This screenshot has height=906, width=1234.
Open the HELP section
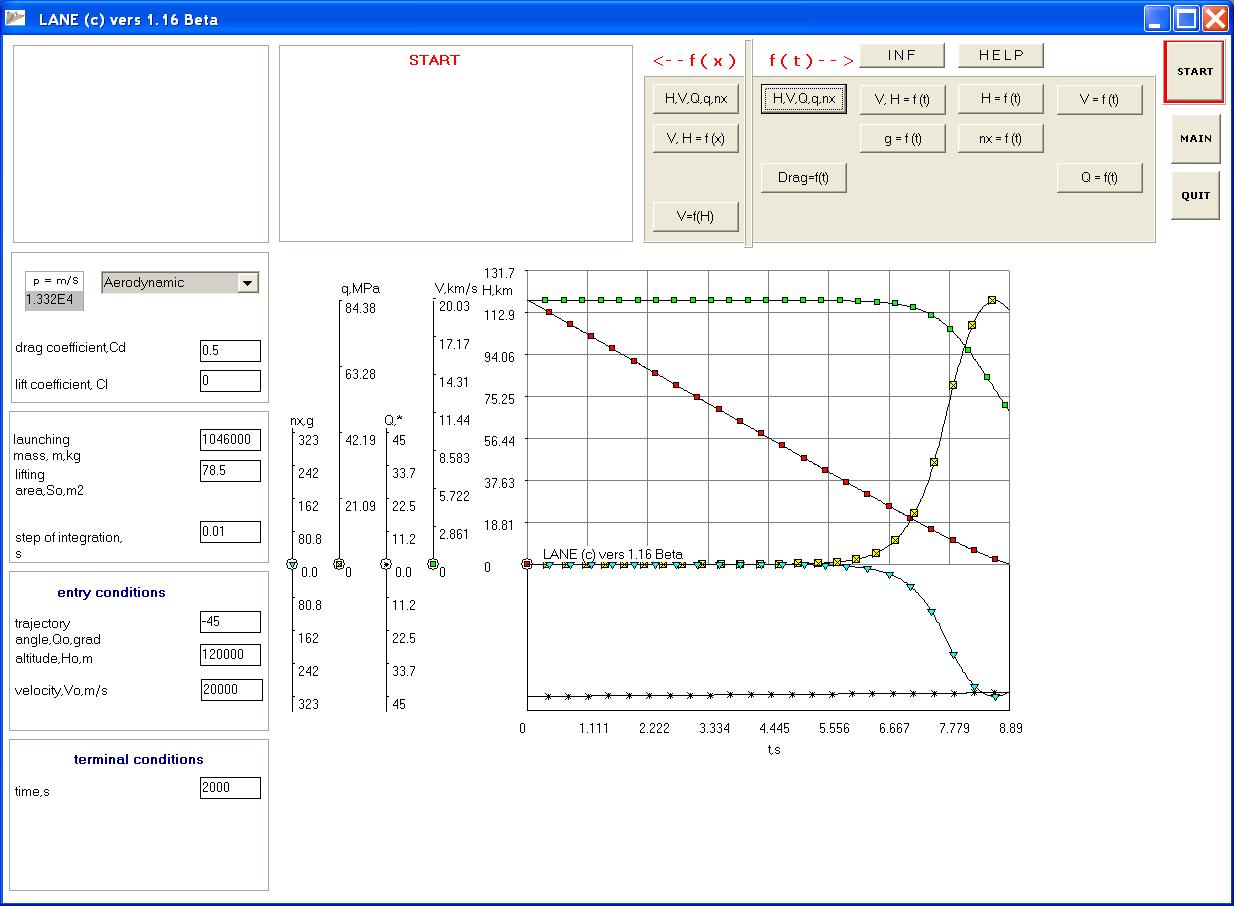1001,55
